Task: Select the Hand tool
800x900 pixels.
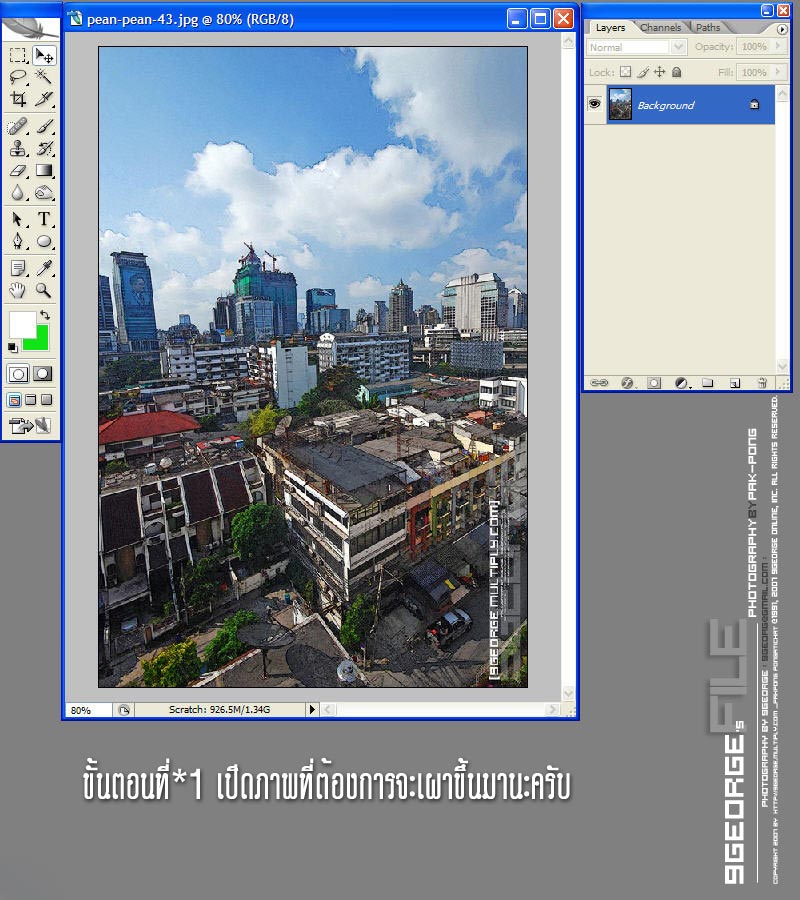Action: (18, 290)
